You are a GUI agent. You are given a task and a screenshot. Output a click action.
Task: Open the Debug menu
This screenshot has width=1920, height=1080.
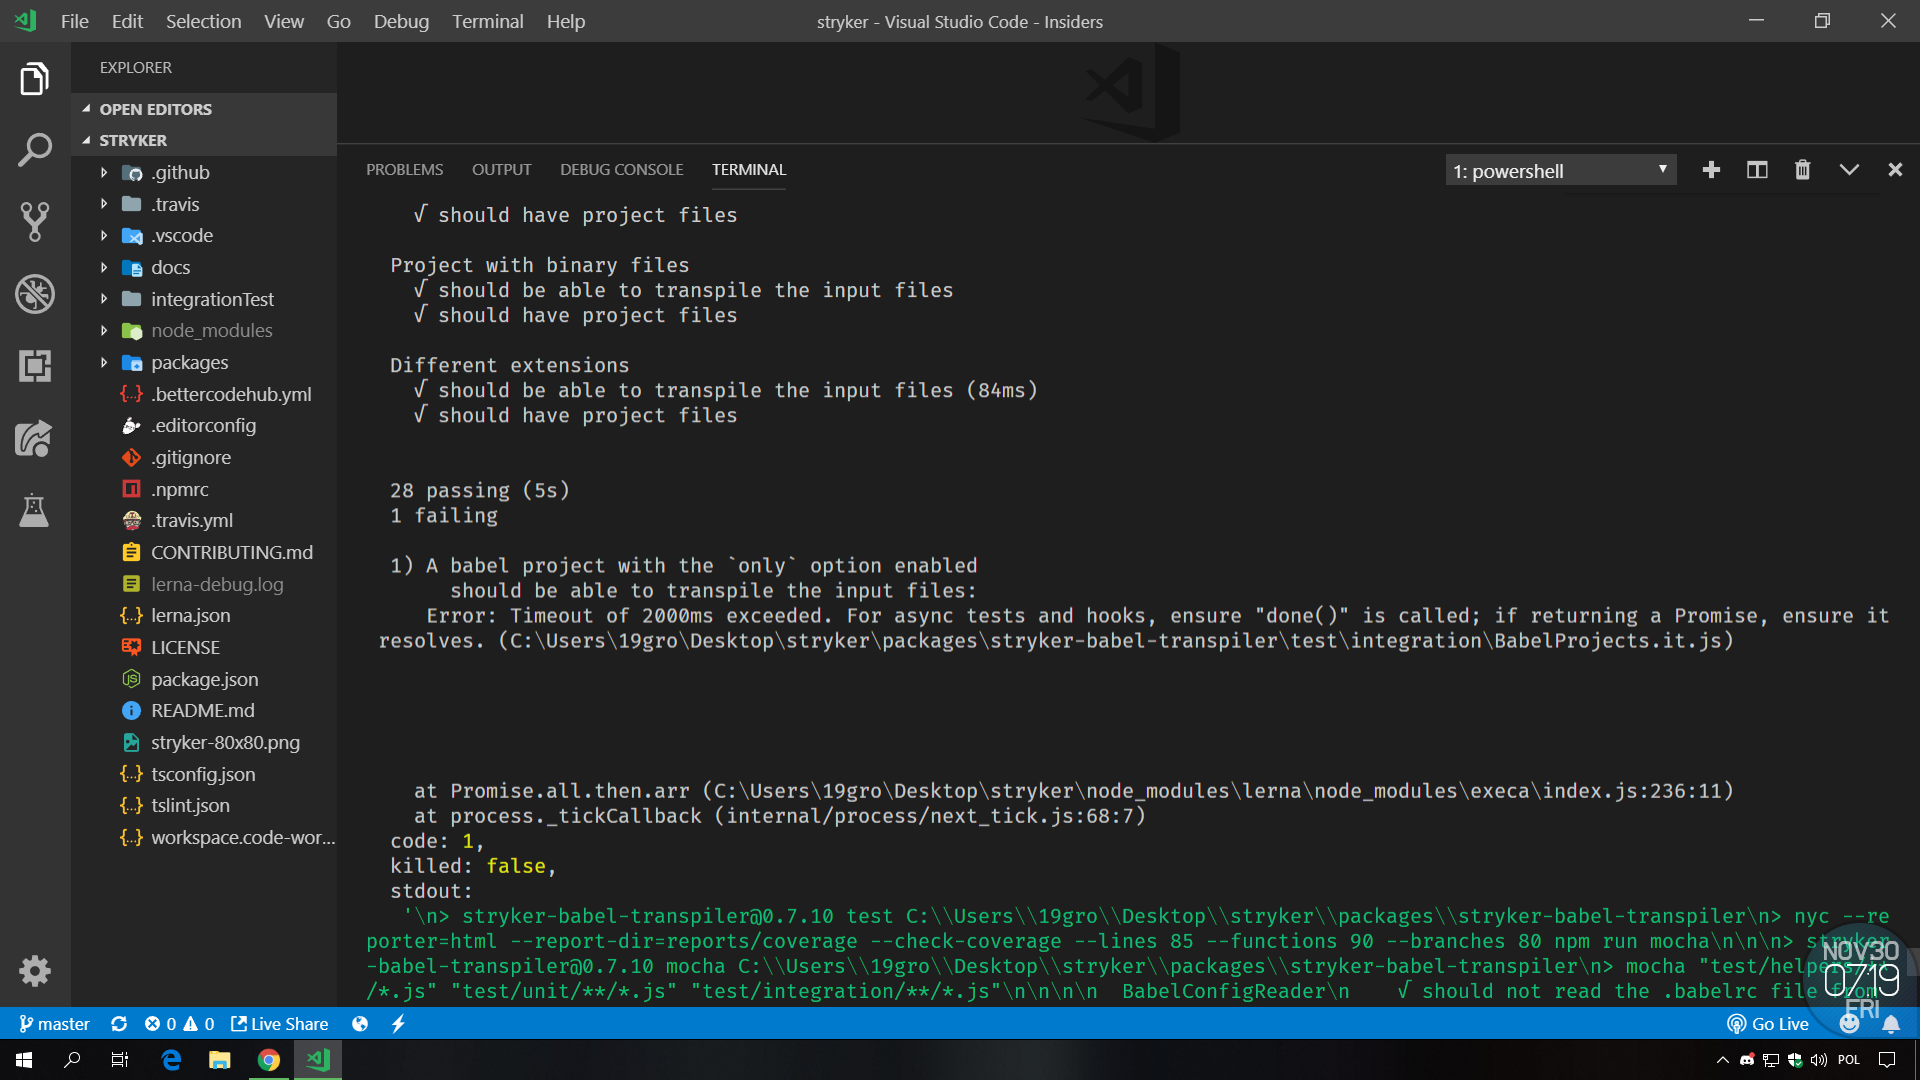point(400,21)
